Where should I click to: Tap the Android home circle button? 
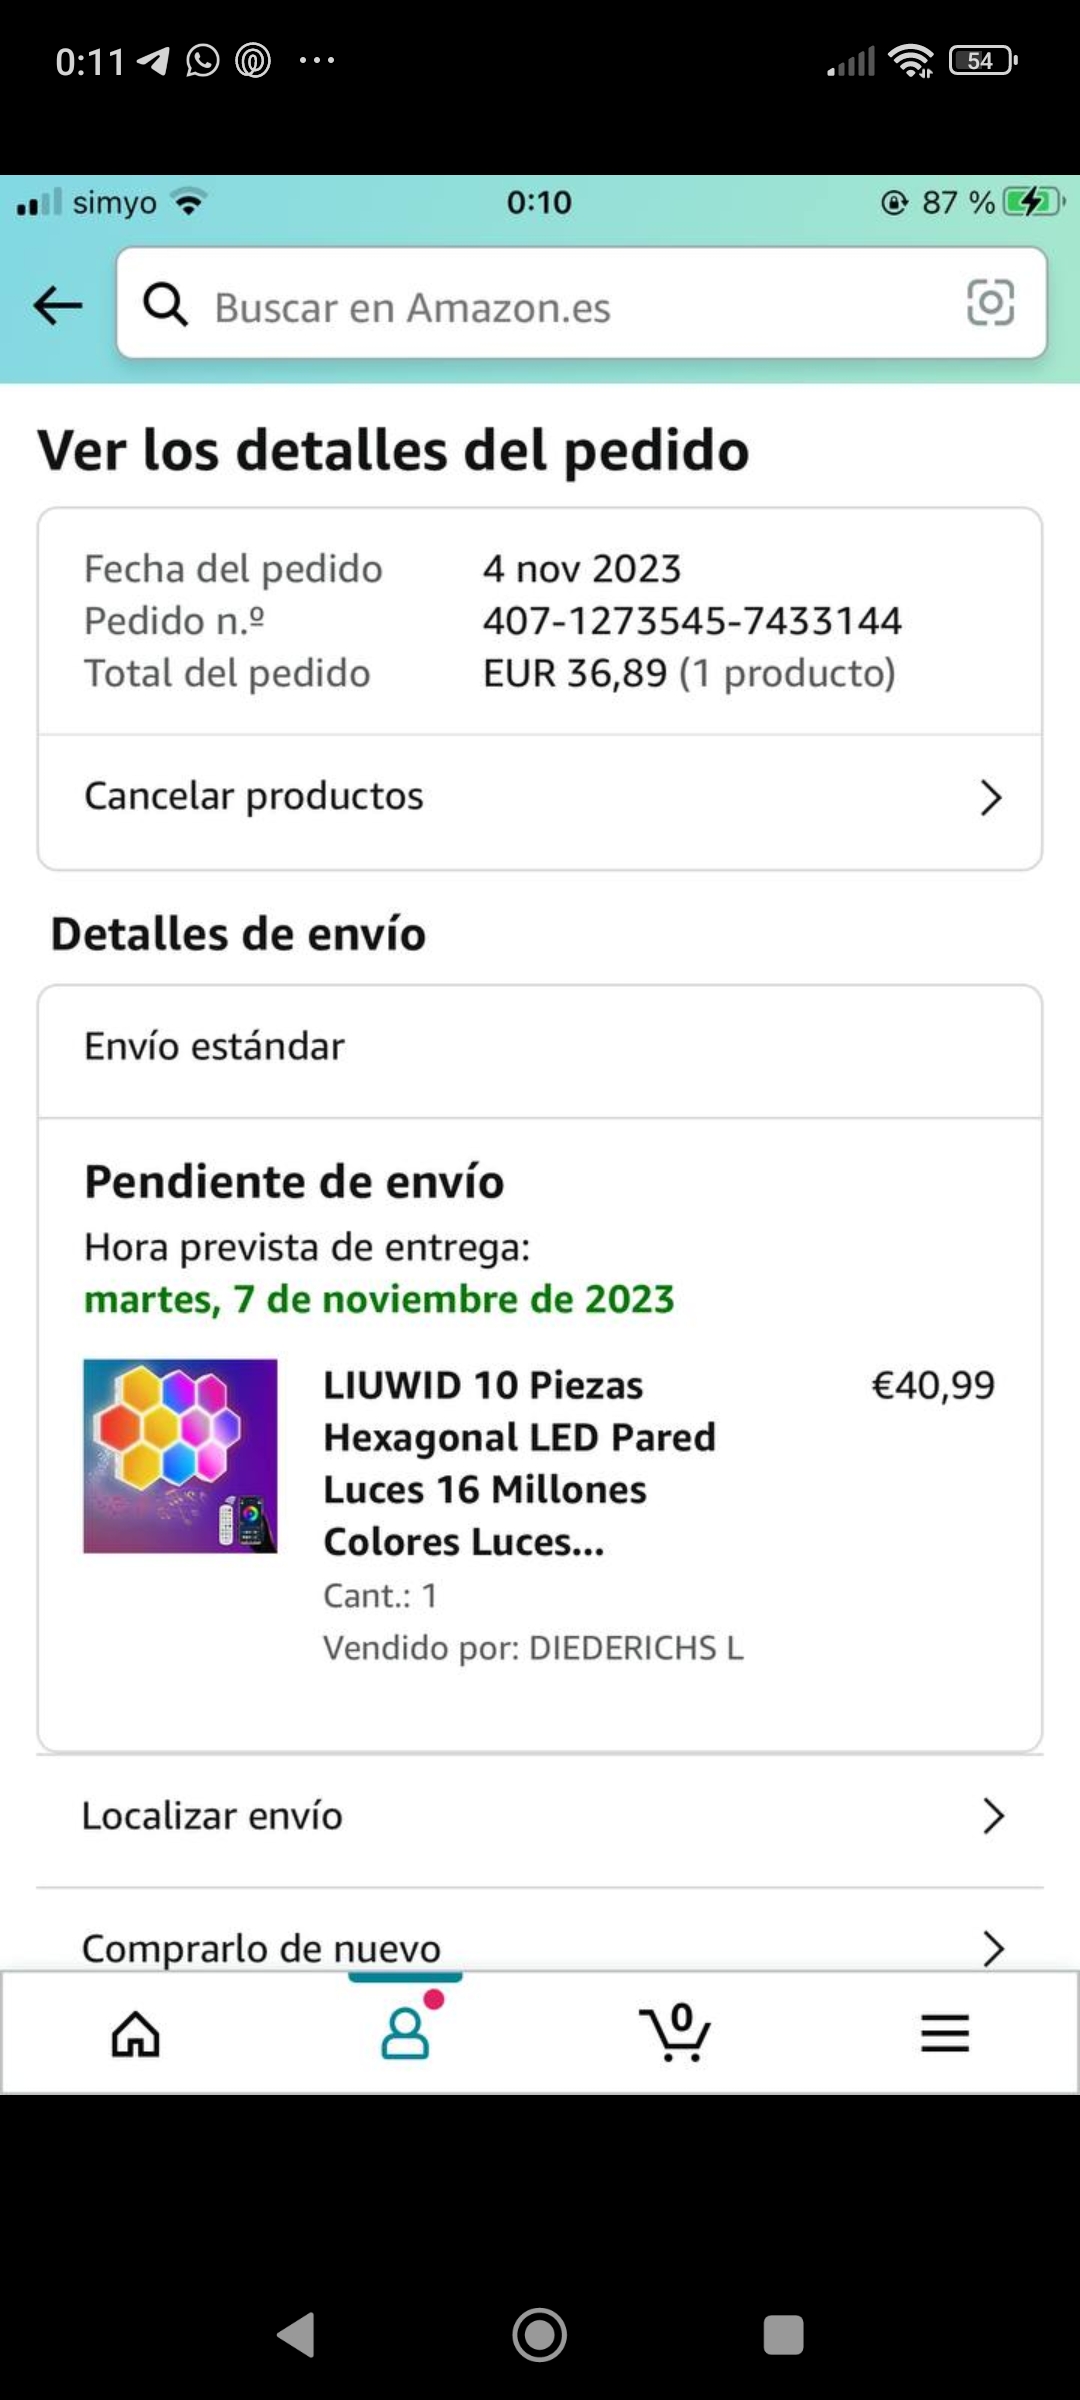pyautogui.click(x=540, y=2335)
